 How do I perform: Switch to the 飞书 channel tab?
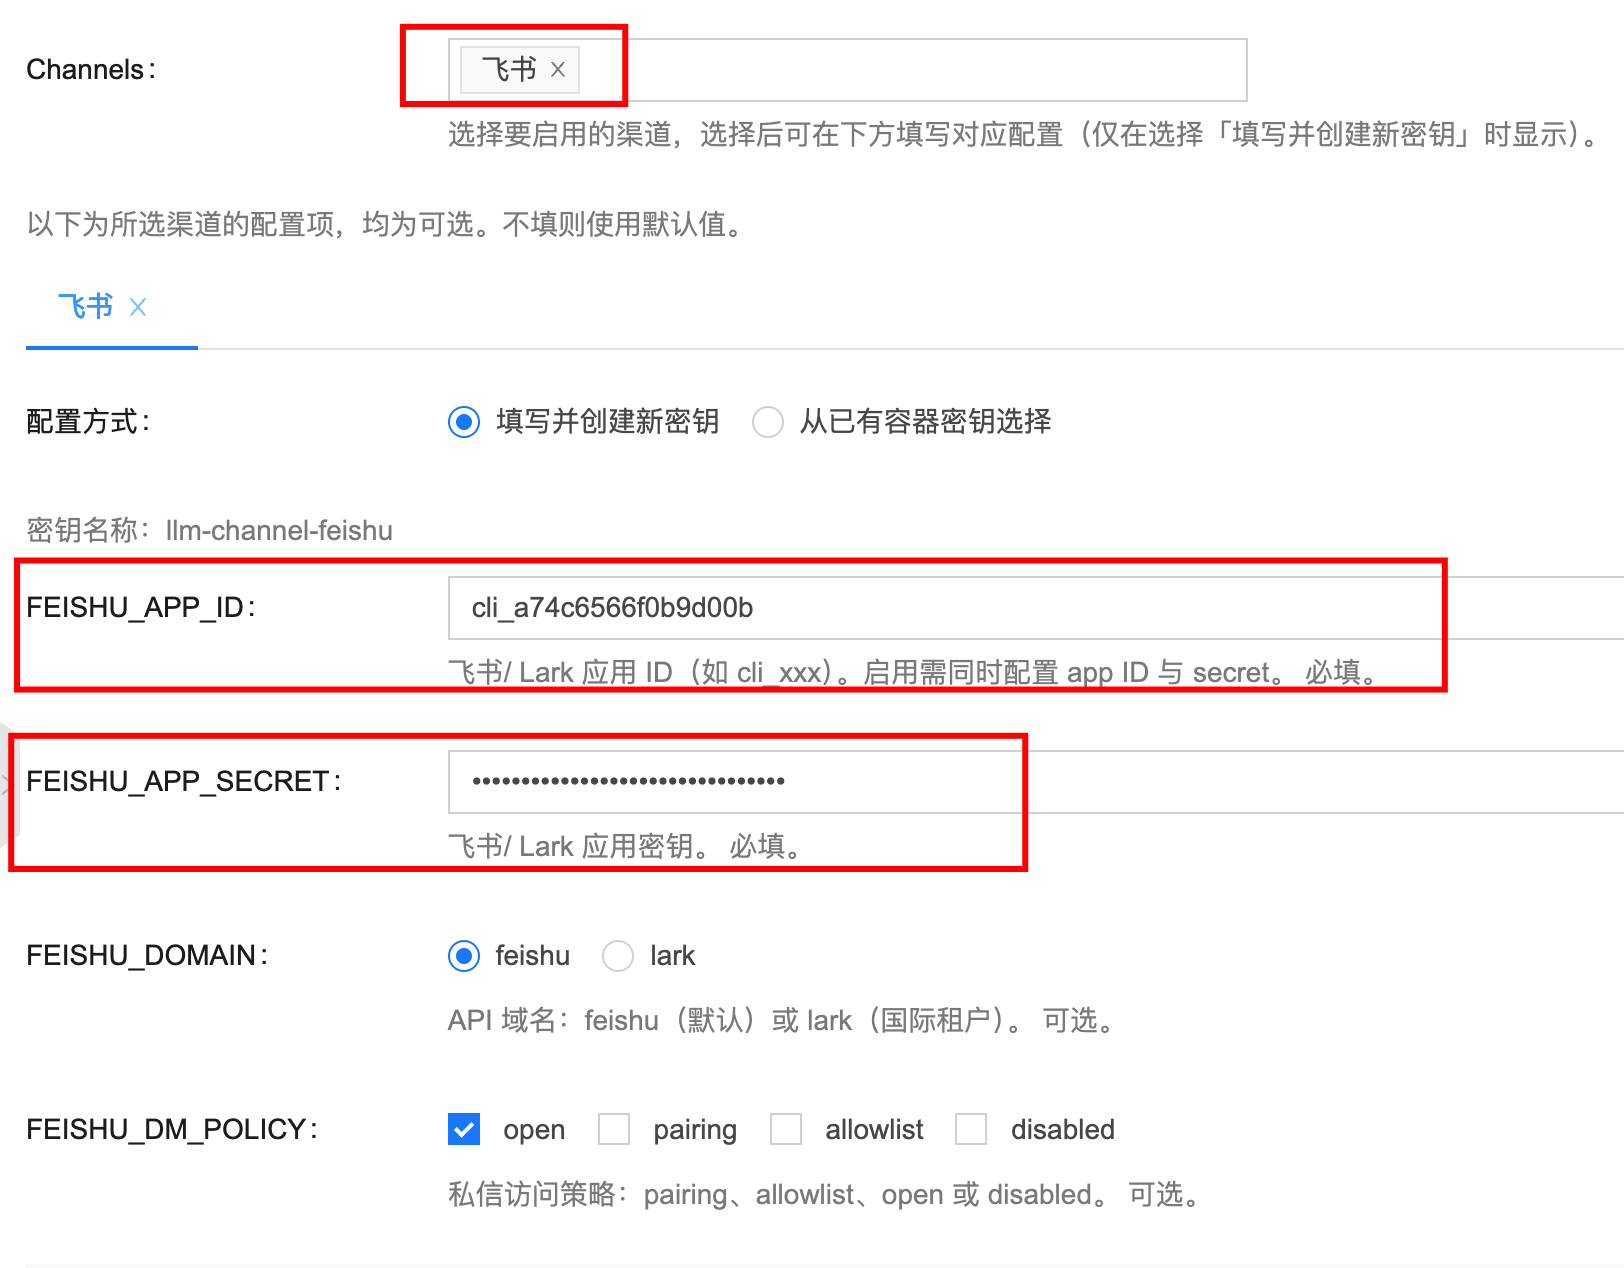[86, 306]
